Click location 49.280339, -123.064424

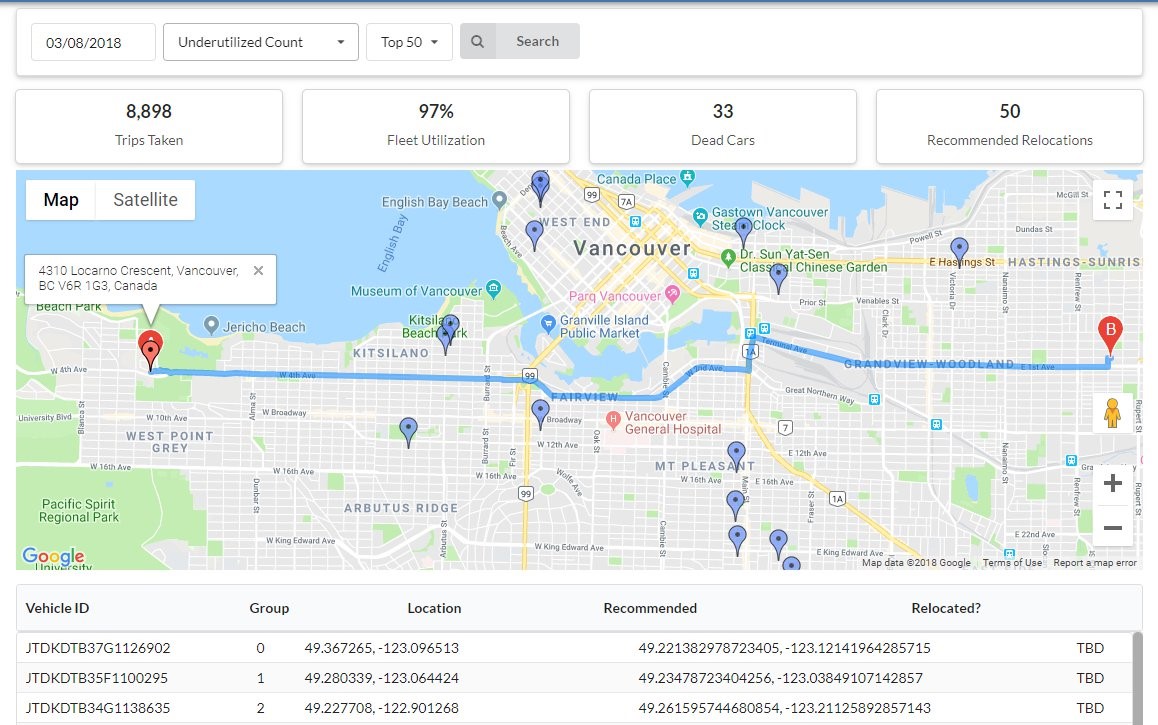point(382,678)
